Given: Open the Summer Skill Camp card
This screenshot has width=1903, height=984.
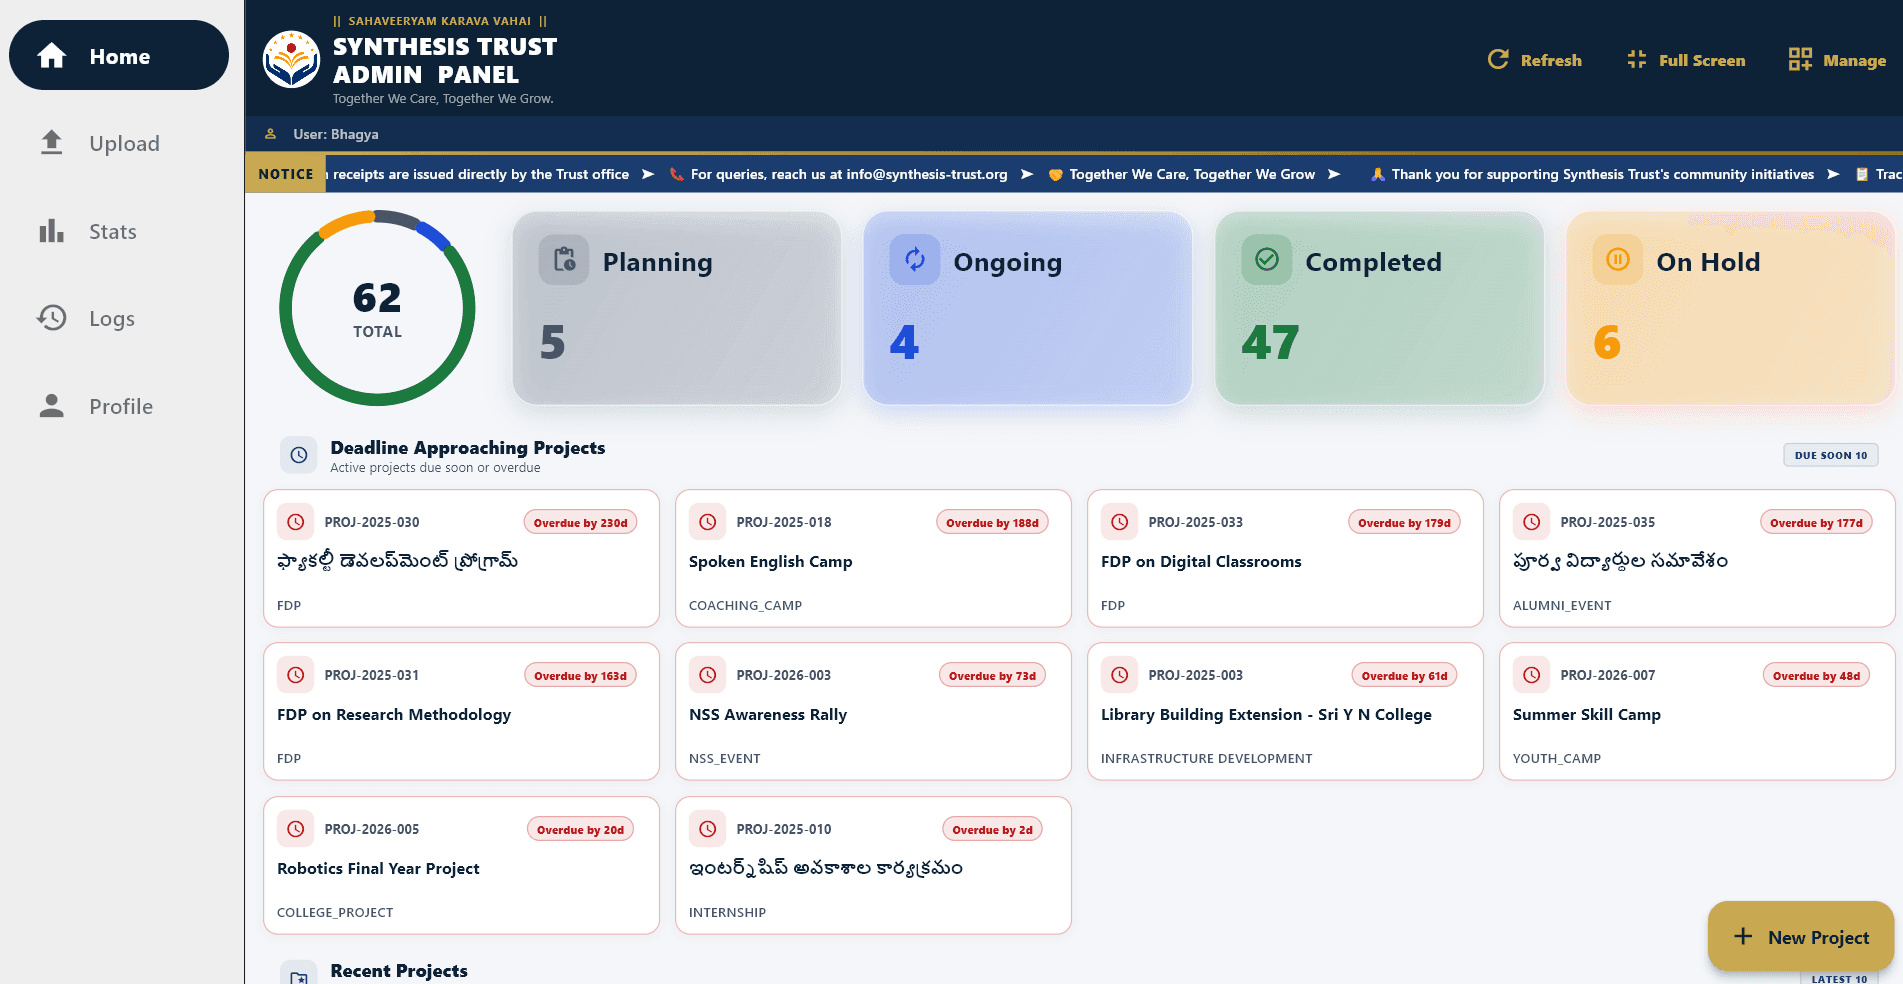Looking at the screenshot, I should pyautogui.click(x=1697, y=711).
